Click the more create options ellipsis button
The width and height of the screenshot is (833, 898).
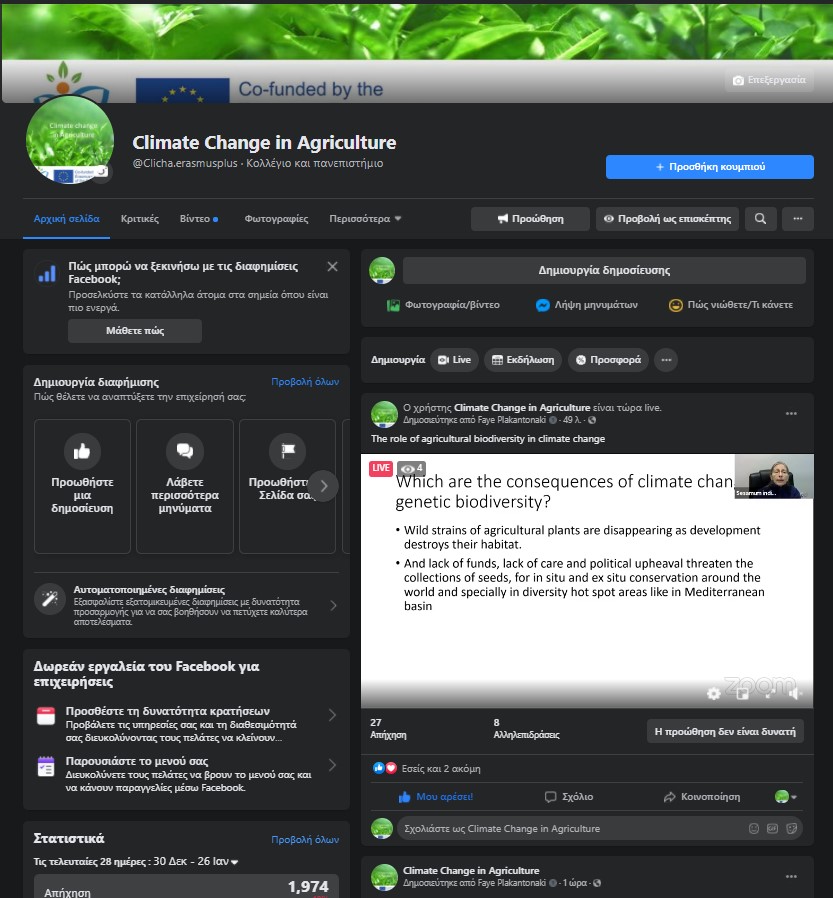pyautogui.click(x=666, y=360)
